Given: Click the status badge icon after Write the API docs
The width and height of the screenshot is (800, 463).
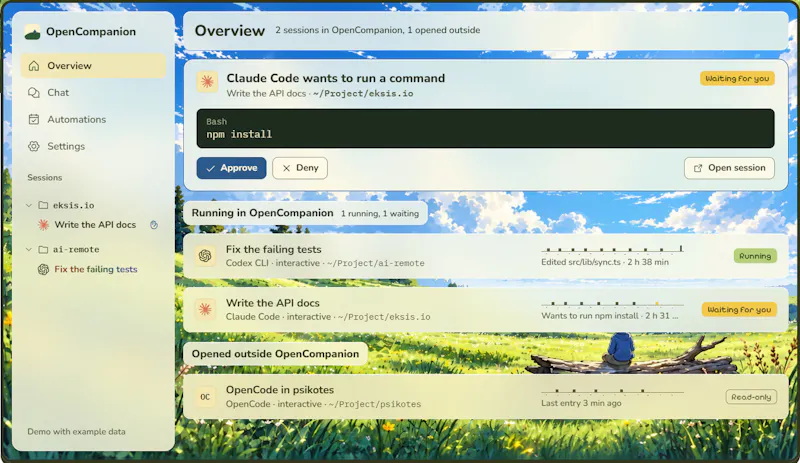Looking at the screenshot, I should click(154, 225).
